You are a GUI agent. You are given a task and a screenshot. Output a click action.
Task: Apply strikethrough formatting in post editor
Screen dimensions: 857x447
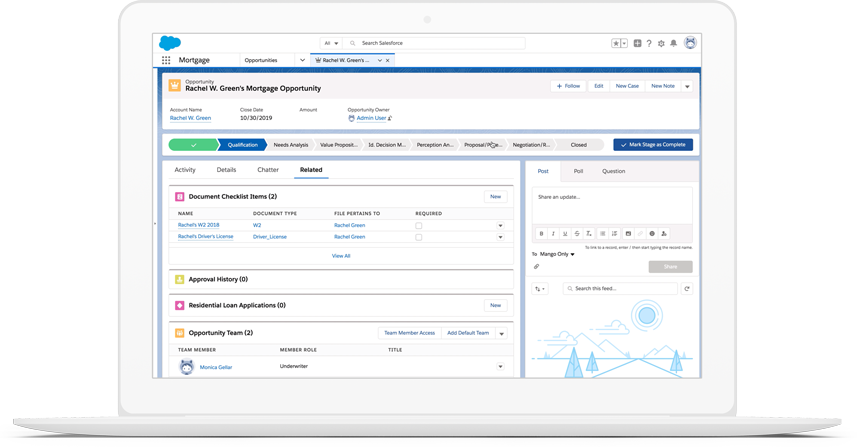tap(577, 234)
